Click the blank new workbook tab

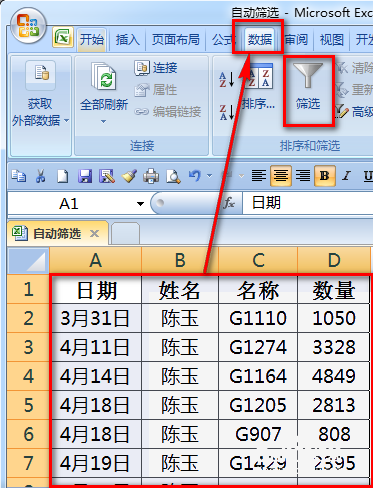point(126,234)
